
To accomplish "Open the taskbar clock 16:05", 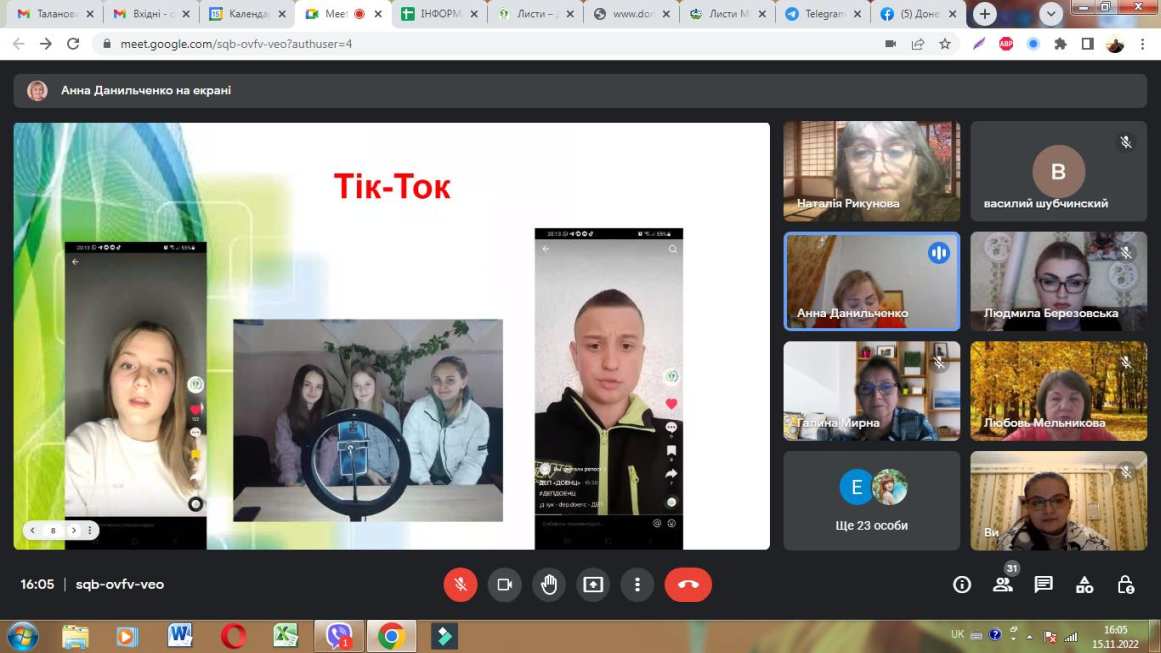I will click(1115, 637).
